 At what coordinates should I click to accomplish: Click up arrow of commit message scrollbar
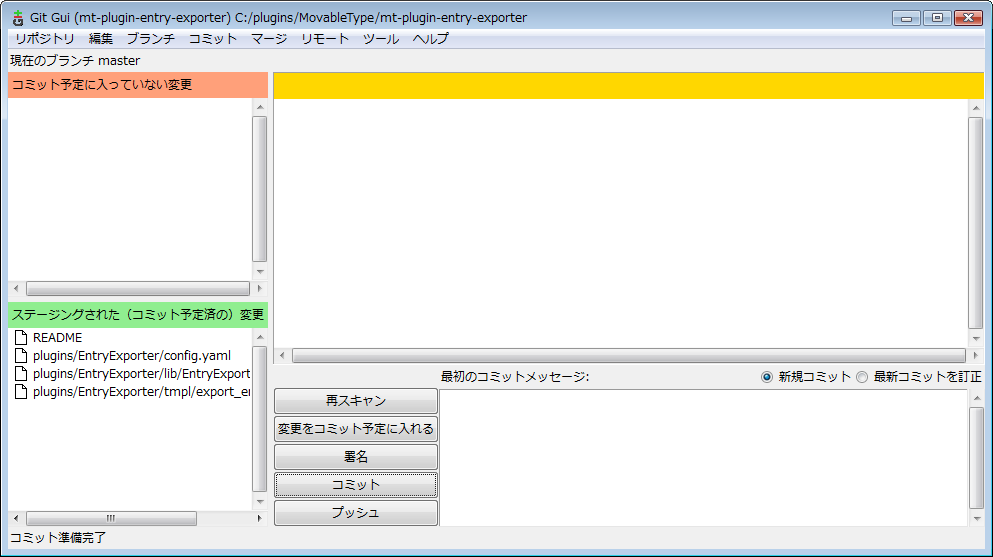click(x=977, y=398)
